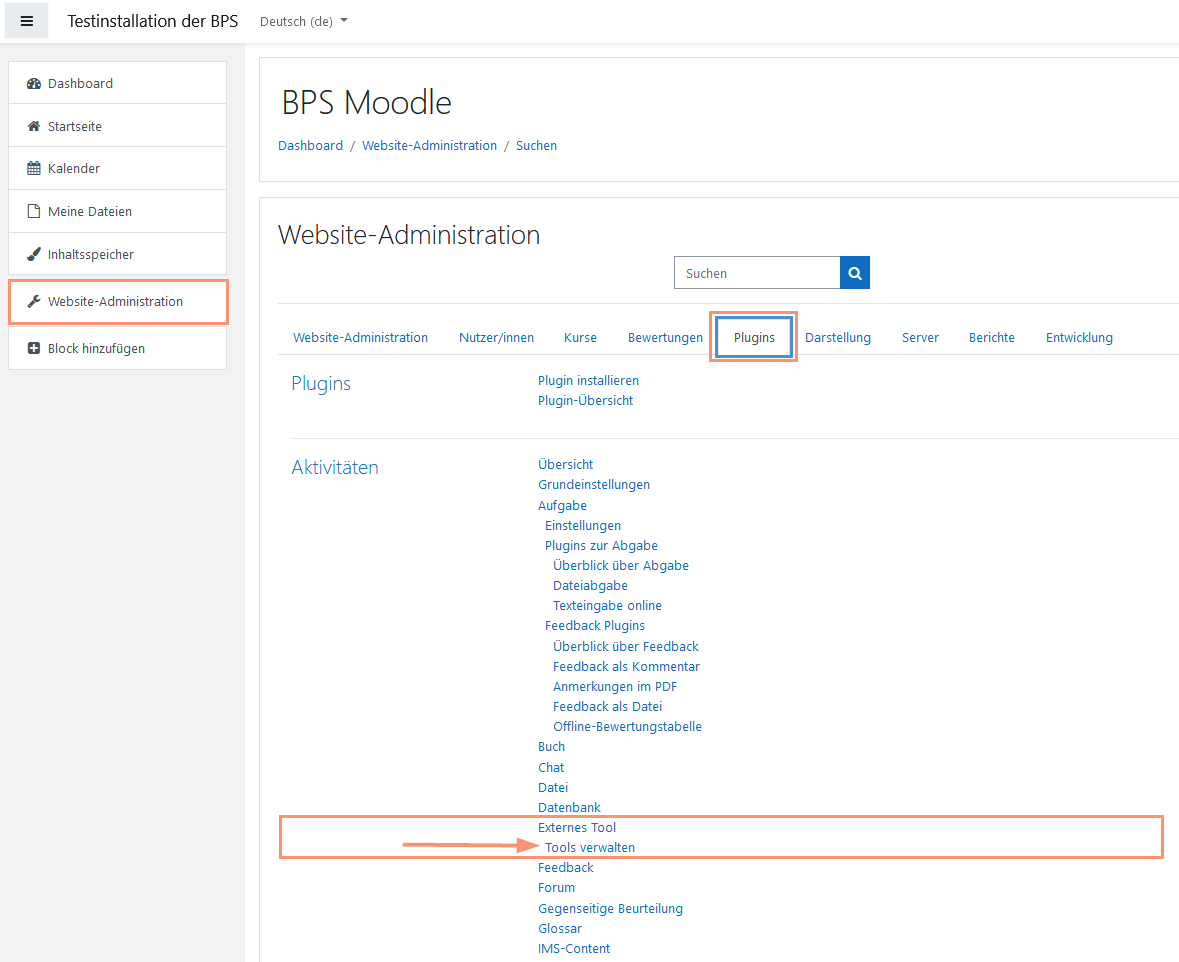Click the Startseite home icon
This screenshot has height=962, width=1179.
36,125
